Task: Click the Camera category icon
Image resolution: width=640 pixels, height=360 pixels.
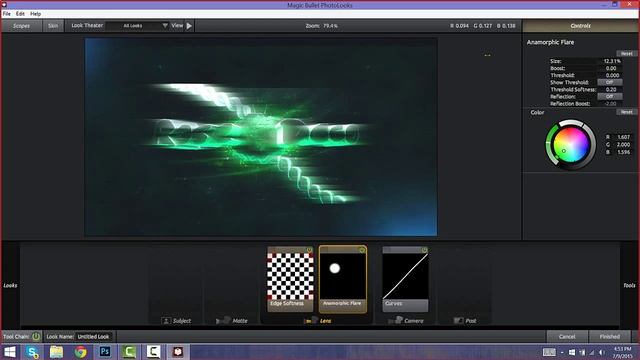Action: 395,321
